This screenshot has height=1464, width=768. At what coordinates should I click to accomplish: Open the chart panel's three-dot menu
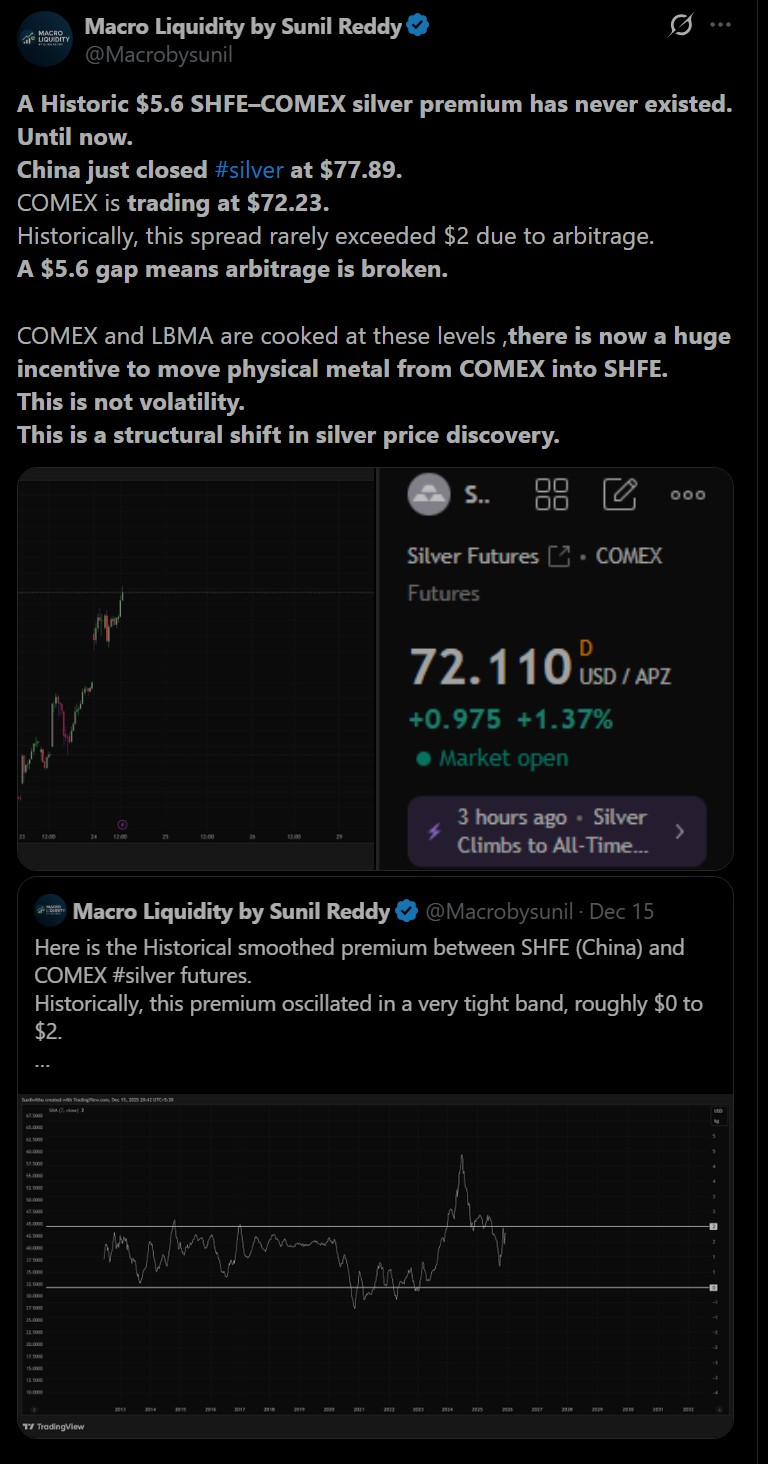click(688, 494)
